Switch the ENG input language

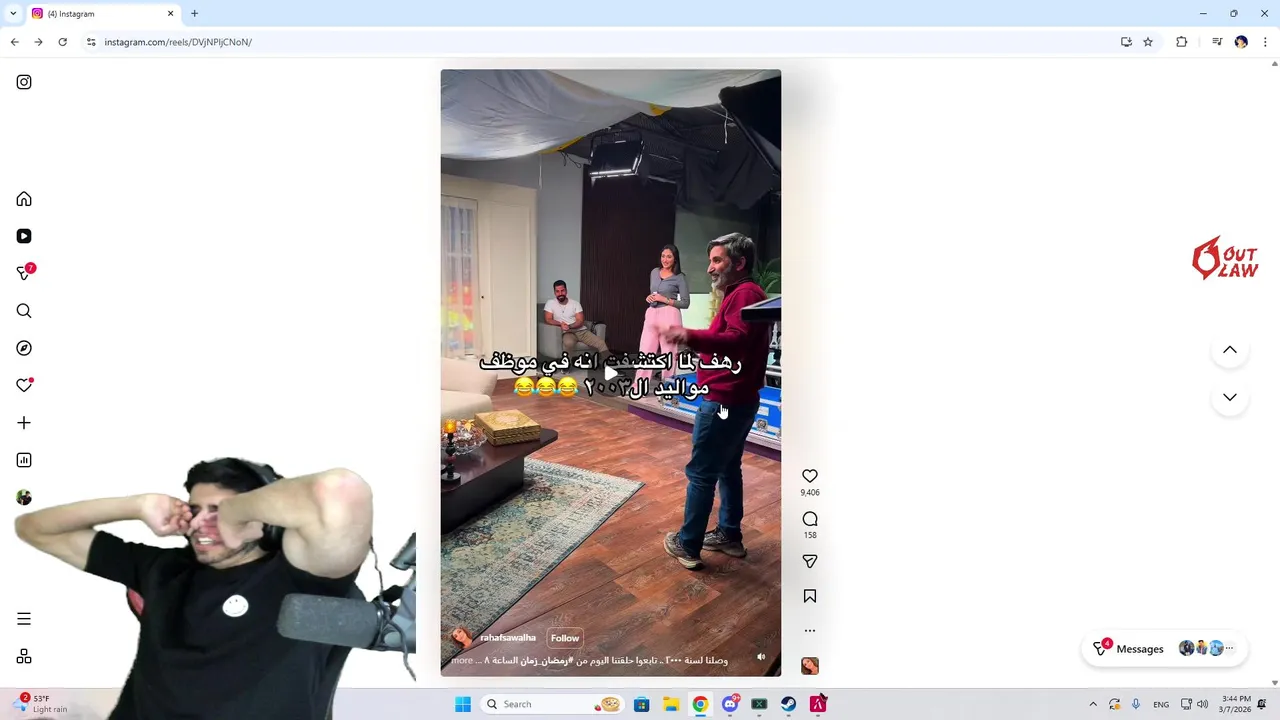pos(1161,704)
